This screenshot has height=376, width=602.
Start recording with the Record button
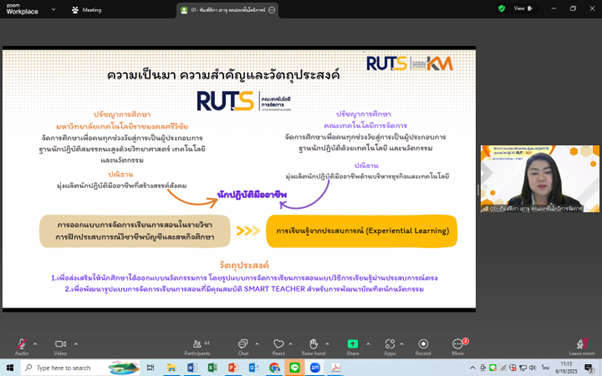coord(423,346)
